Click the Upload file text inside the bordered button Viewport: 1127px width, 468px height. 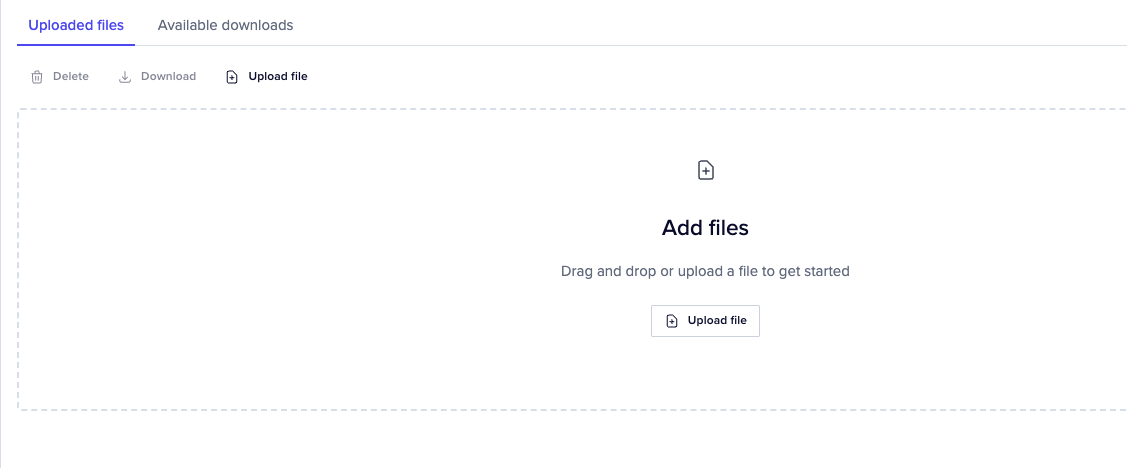click(717, 321)
